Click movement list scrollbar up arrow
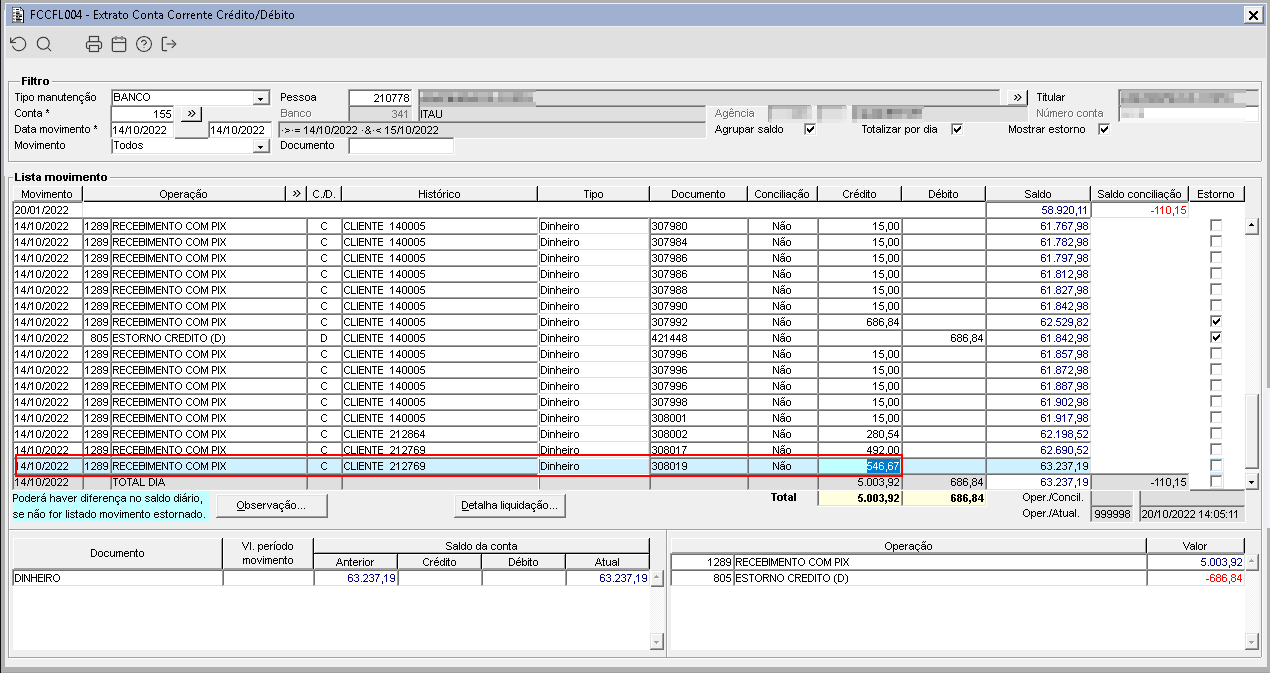The width and height of the screenshot is (1270, 673). pos(1251,226)
